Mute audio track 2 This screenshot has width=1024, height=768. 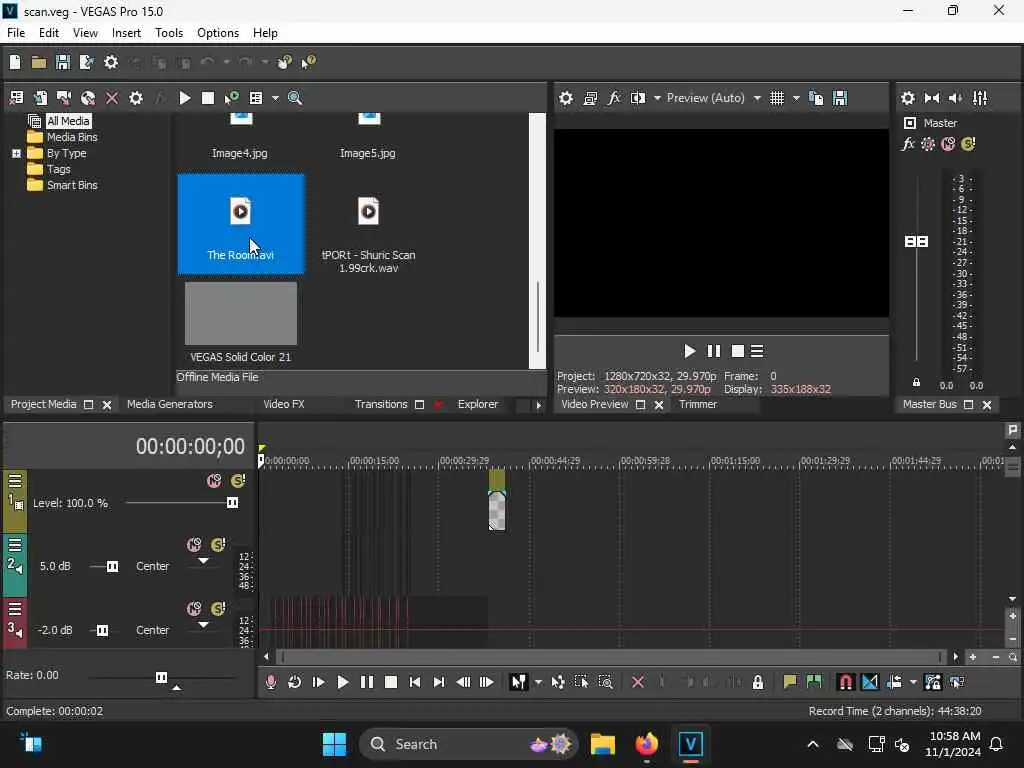pyautogui.click(x=194, y=545)
